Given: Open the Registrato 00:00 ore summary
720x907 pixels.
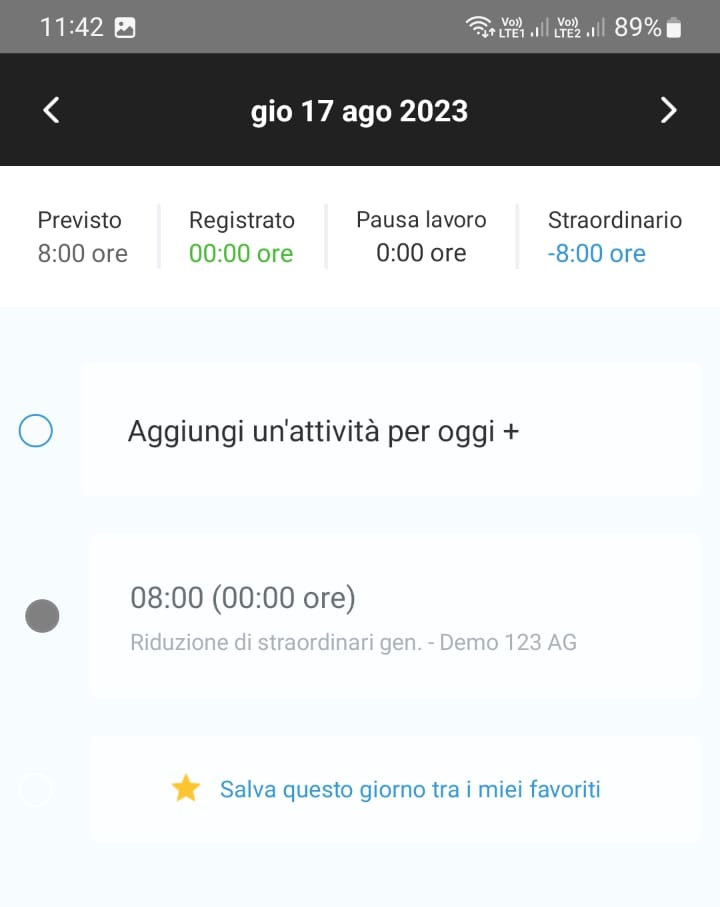Looking at the screenshot, I should tap(242, 237).
